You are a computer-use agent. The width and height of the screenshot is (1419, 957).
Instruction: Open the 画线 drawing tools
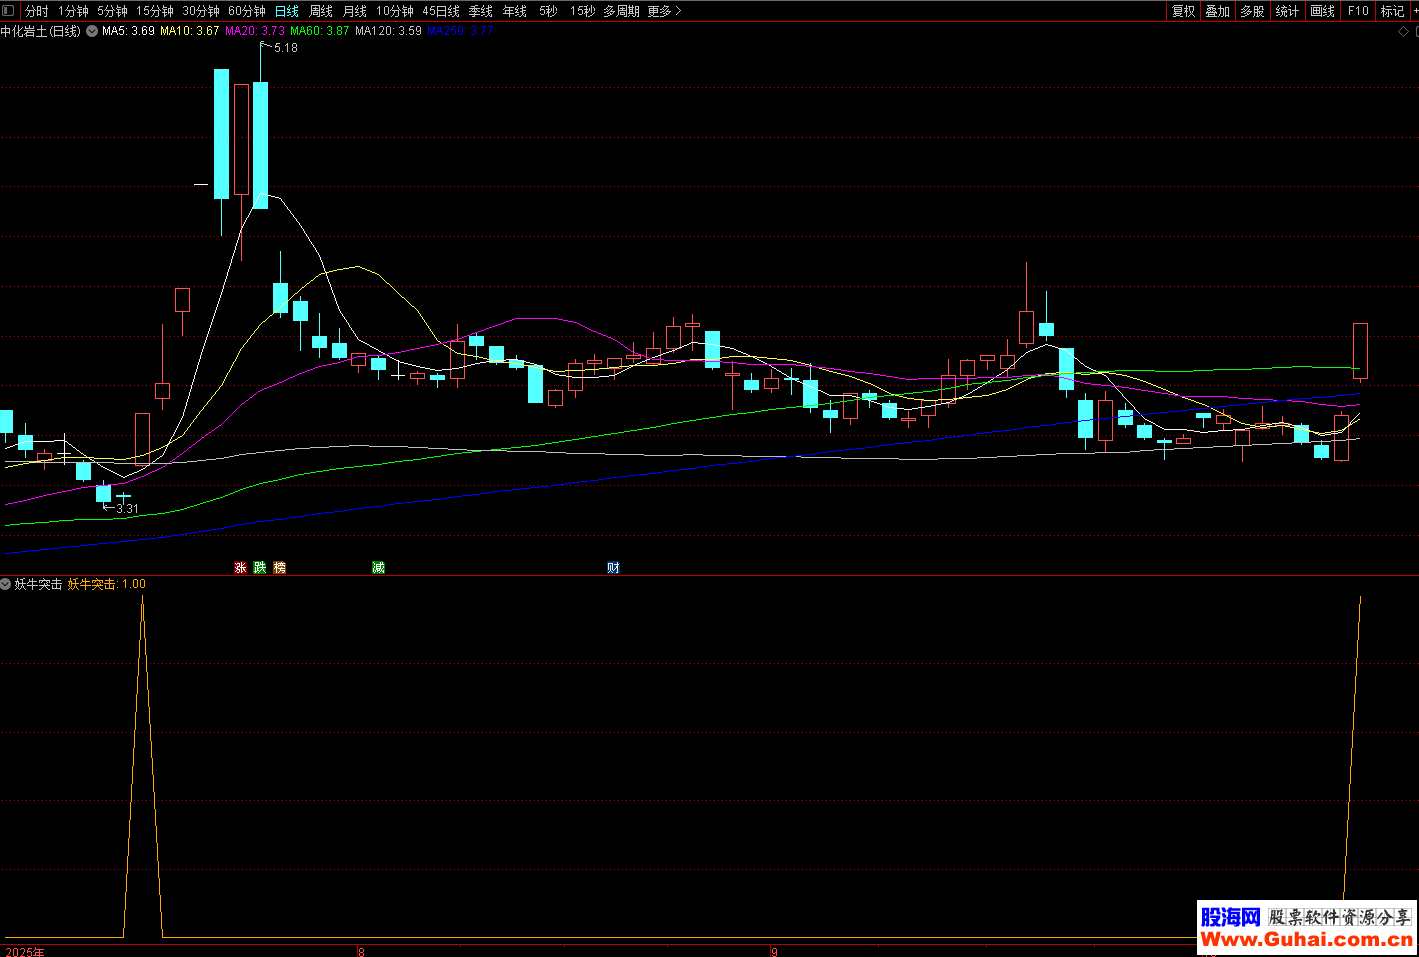pos(1322,11)
